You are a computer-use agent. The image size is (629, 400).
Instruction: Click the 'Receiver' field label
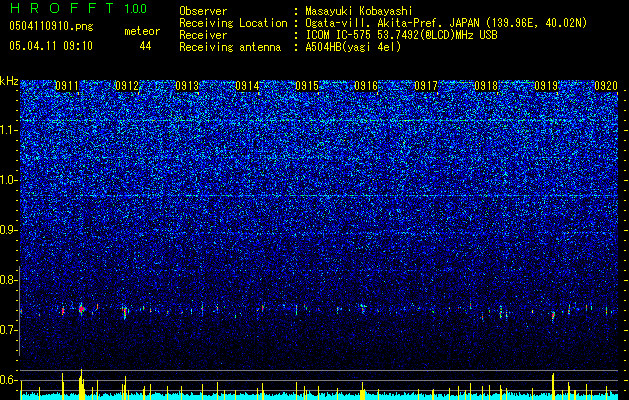coord(203,35)
